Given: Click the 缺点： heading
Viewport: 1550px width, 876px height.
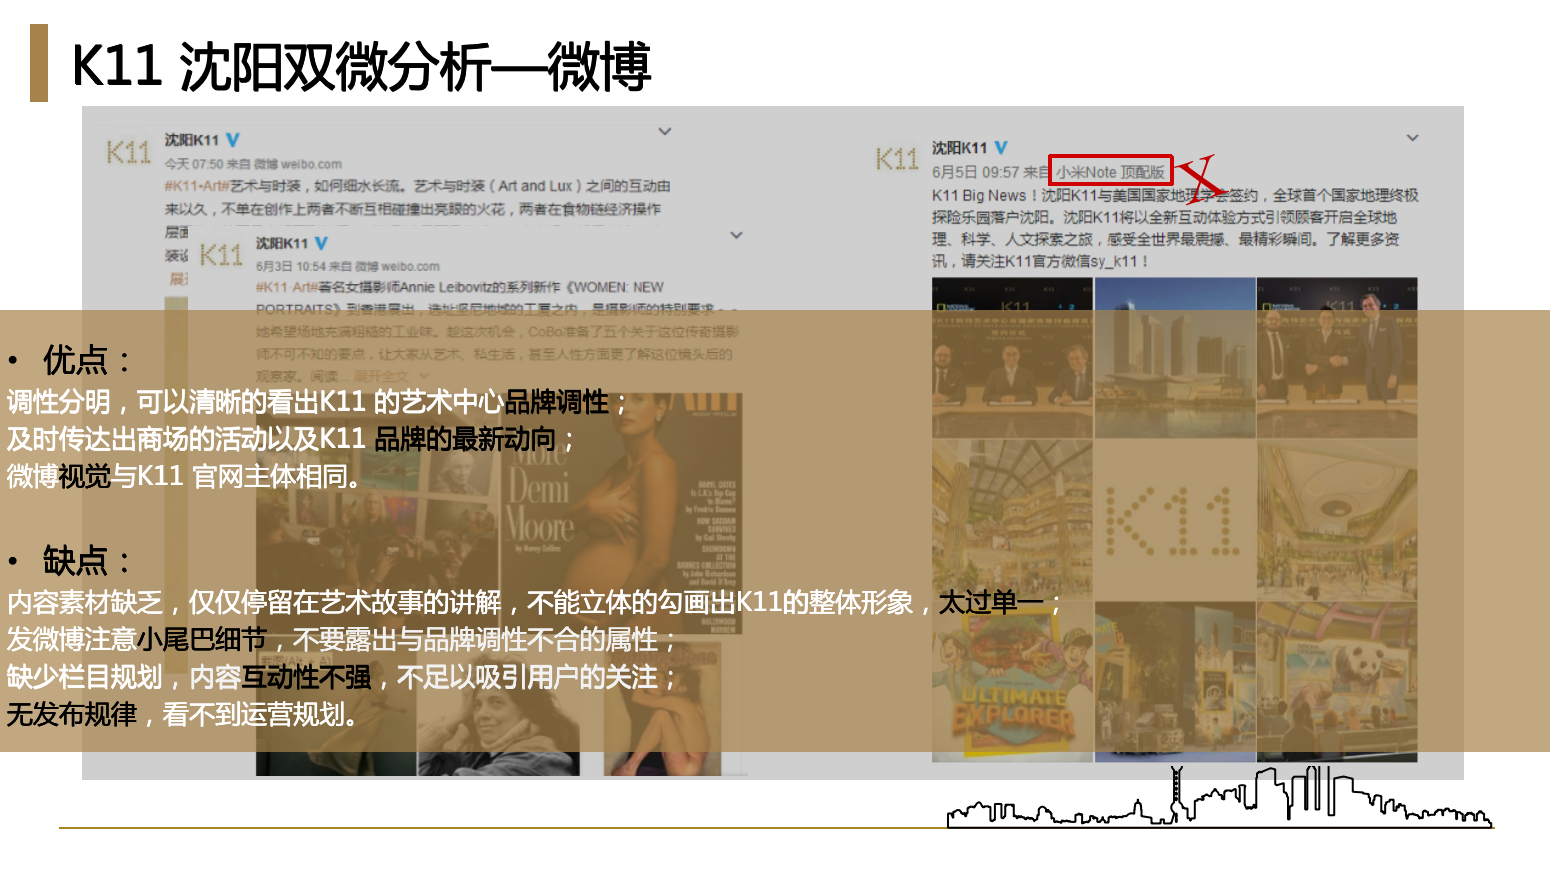Looking at the screenshot, I should (x=87, y=560).
